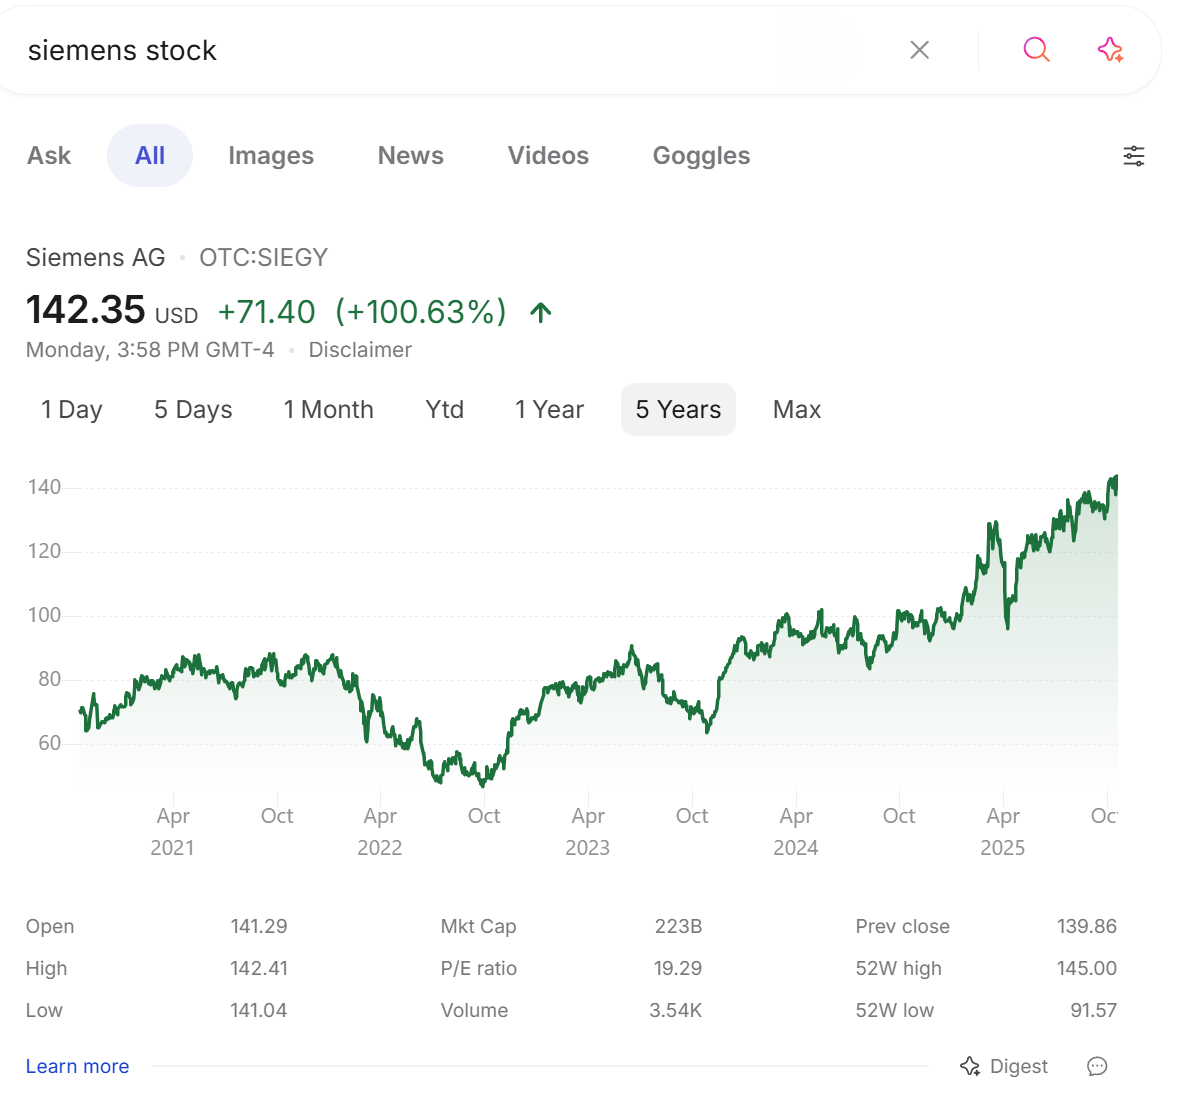The width and height of the screenshot is (1196, 1120).
Task: Click the Learn more link
Action: click(77, 1066)
